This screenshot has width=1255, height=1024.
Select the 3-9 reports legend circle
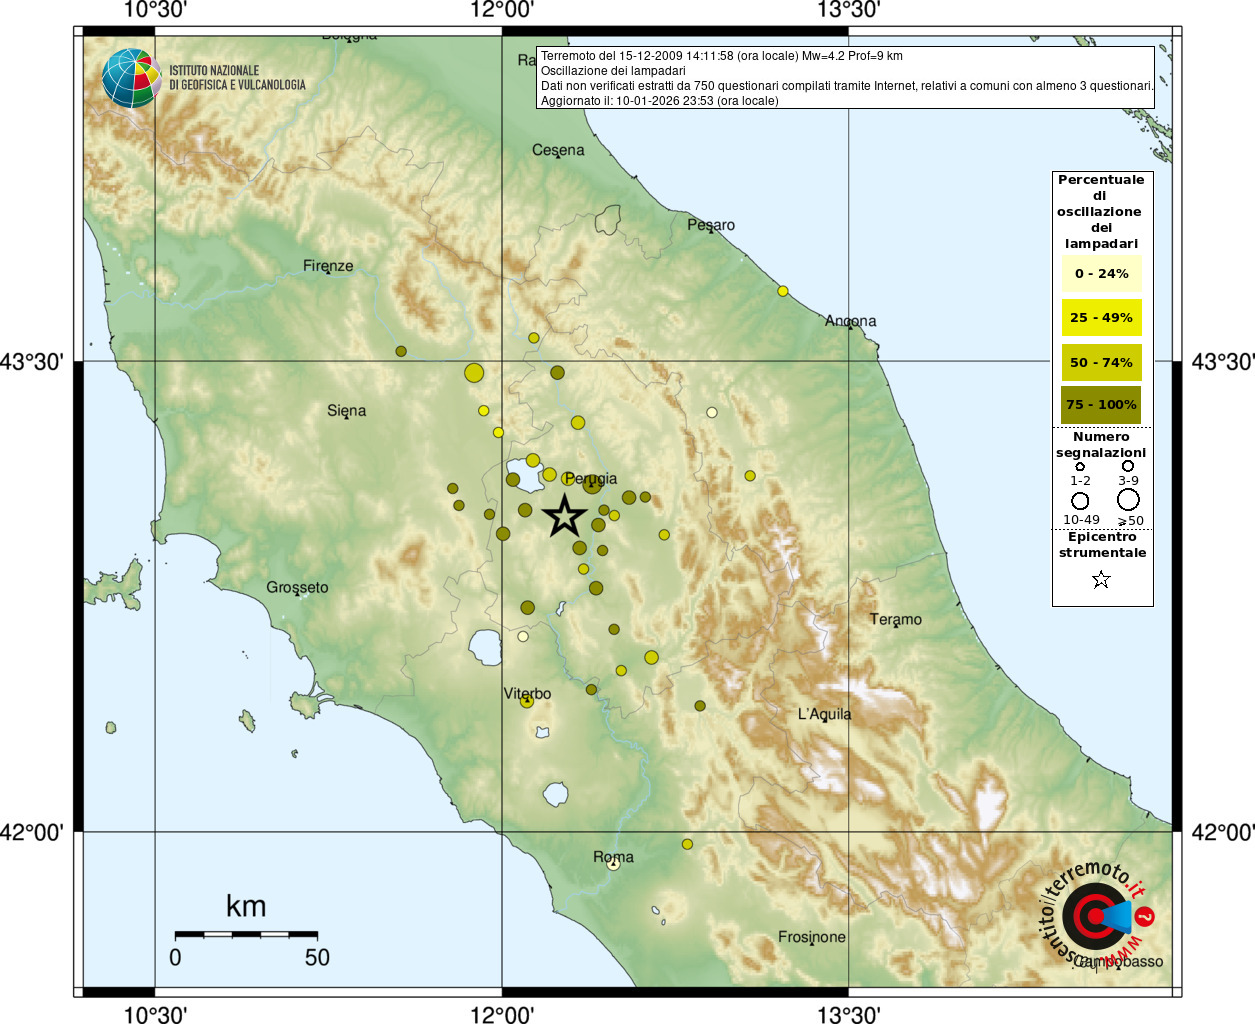(x=1128, y=466)
